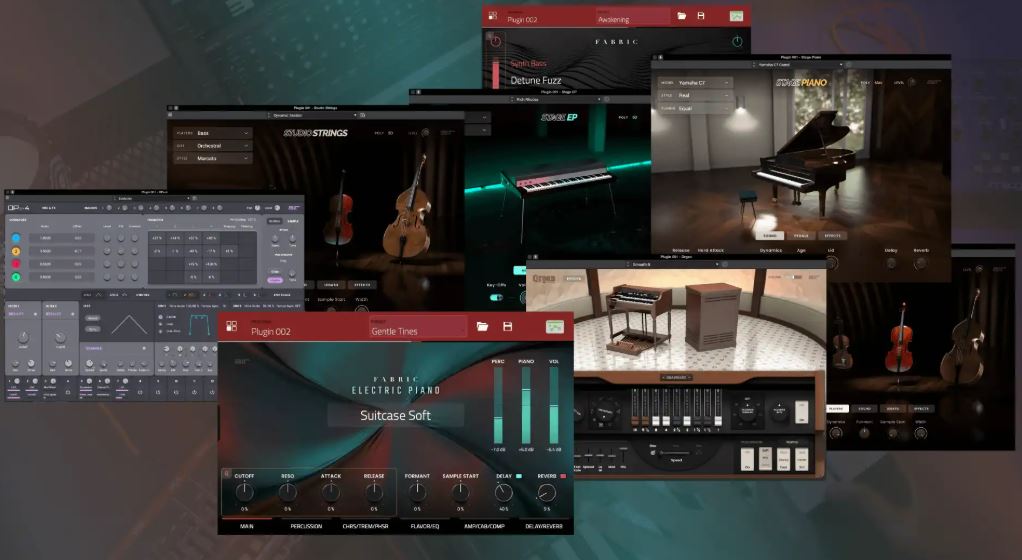Click the CUTOFF knob in Fabric Electric Piano
Viewport: 1022px width, 560px height.
pyautogui.click(x=244, y=492)
